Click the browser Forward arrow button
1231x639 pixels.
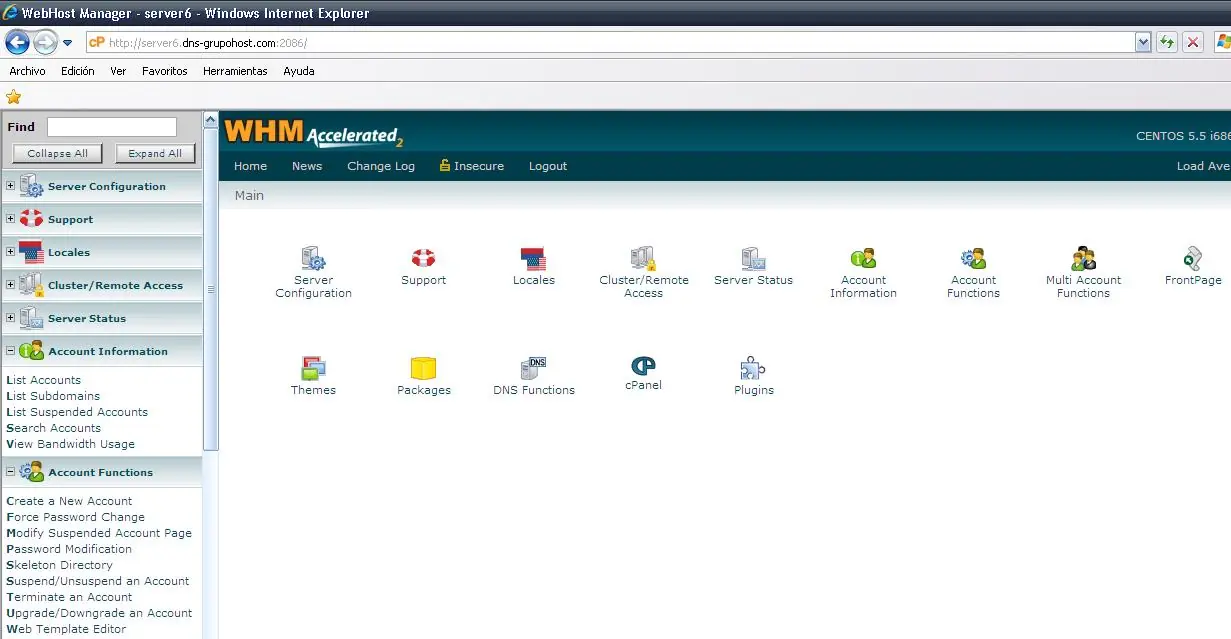click(45, 42)
